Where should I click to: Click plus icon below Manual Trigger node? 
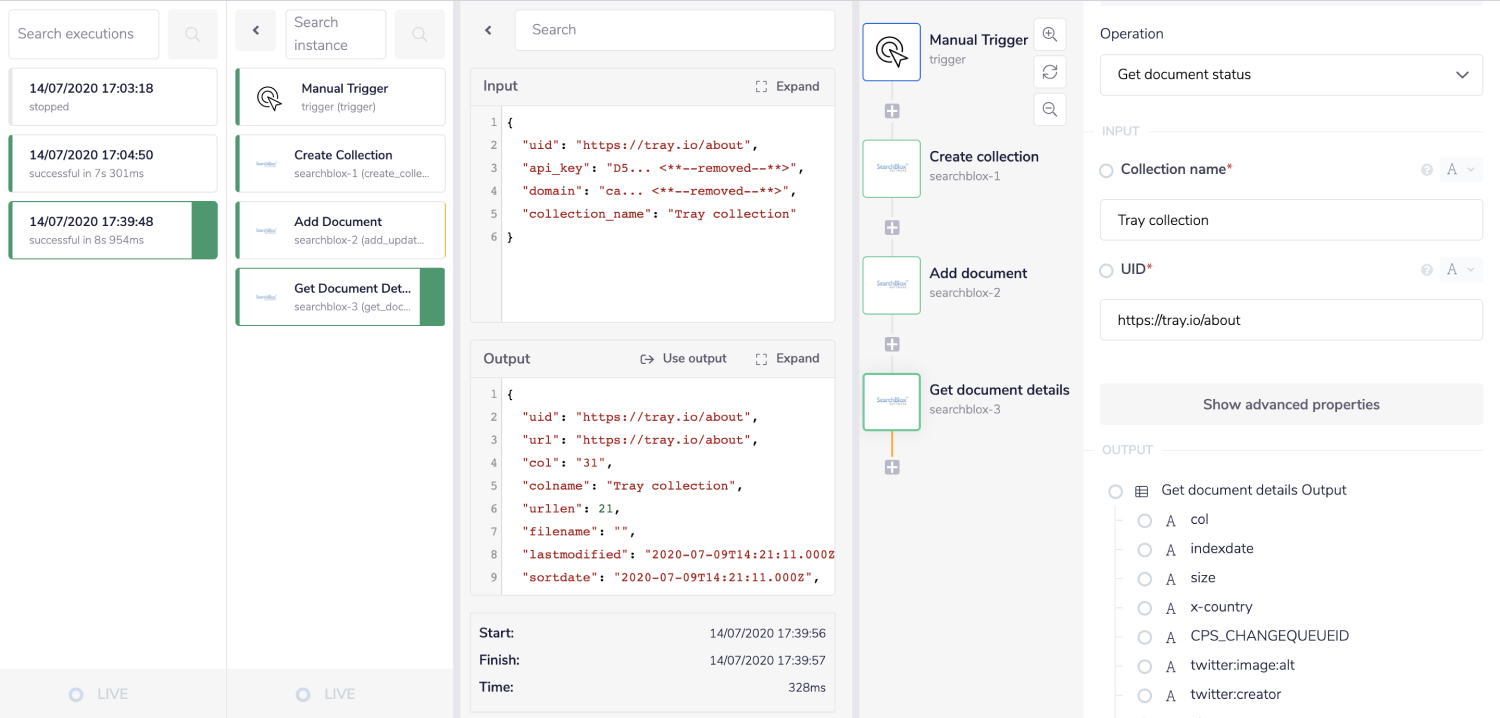892,111
